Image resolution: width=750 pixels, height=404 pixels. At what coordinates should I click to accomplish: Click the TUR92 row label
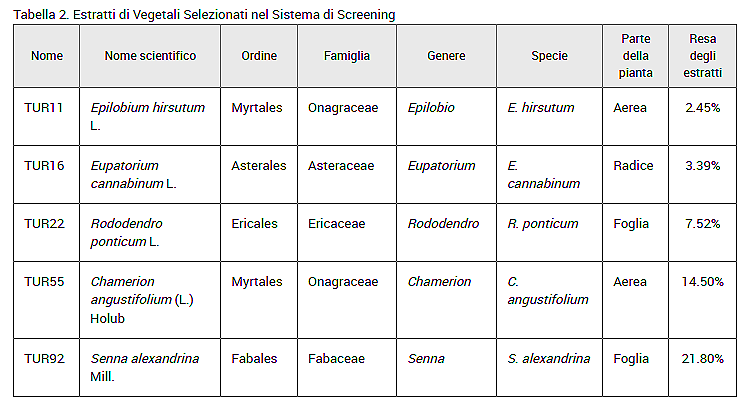(x=46, y=368)
